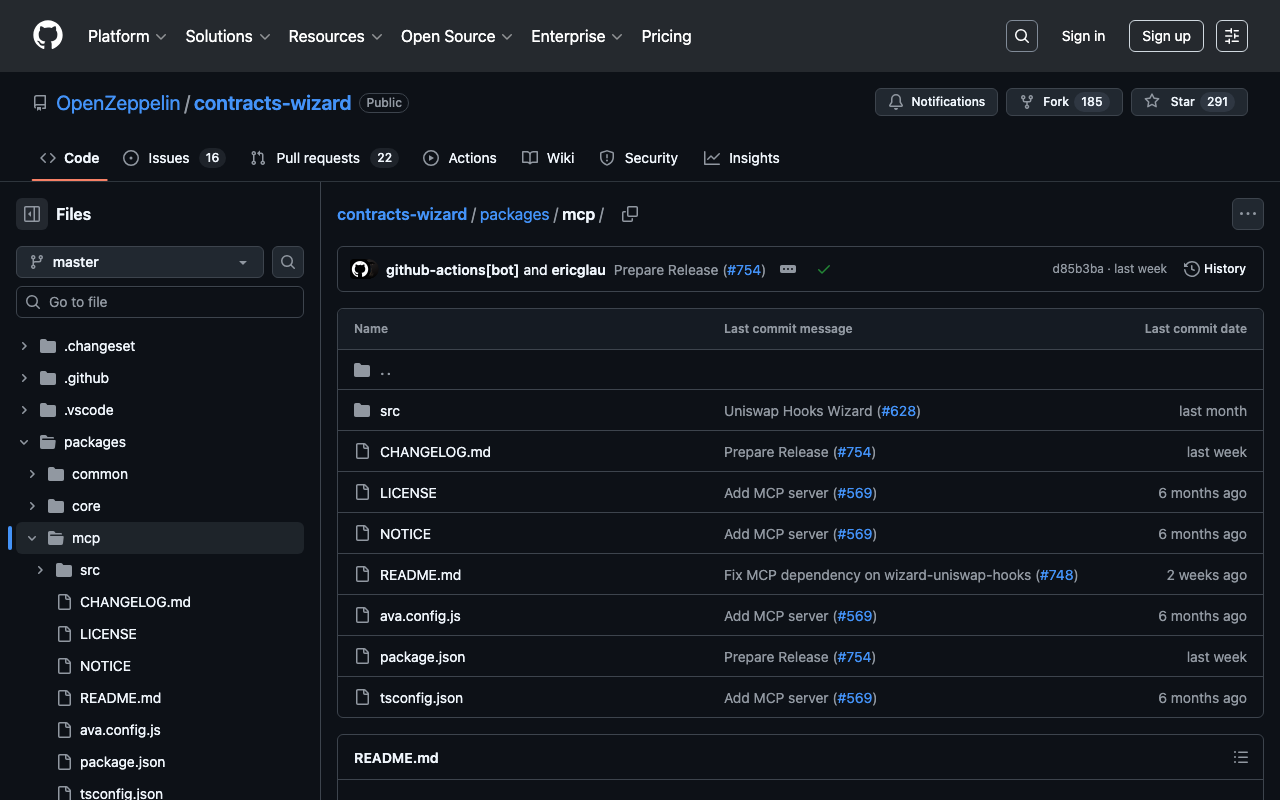The image size is (1280, 800).
Task: Collapse the mcp folder in tree
Action: click(x=32, y=538)
